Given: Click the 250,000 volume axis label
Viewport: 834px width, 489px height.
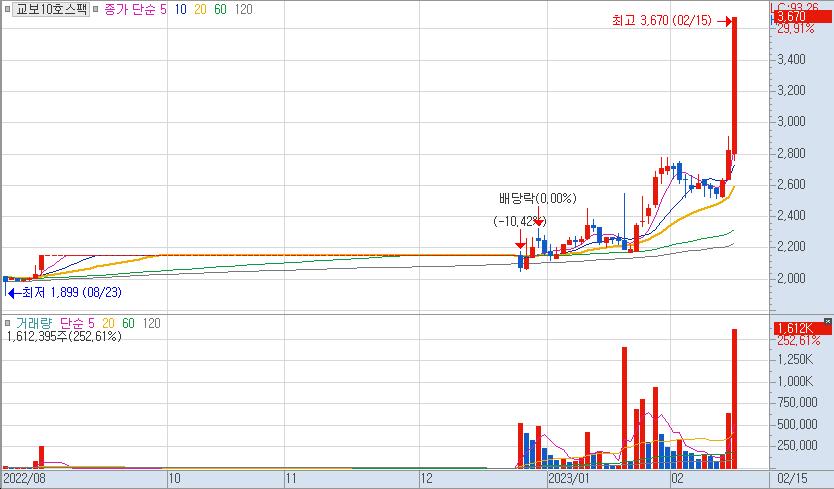Looking at the screenshot, I should [797, 446].
